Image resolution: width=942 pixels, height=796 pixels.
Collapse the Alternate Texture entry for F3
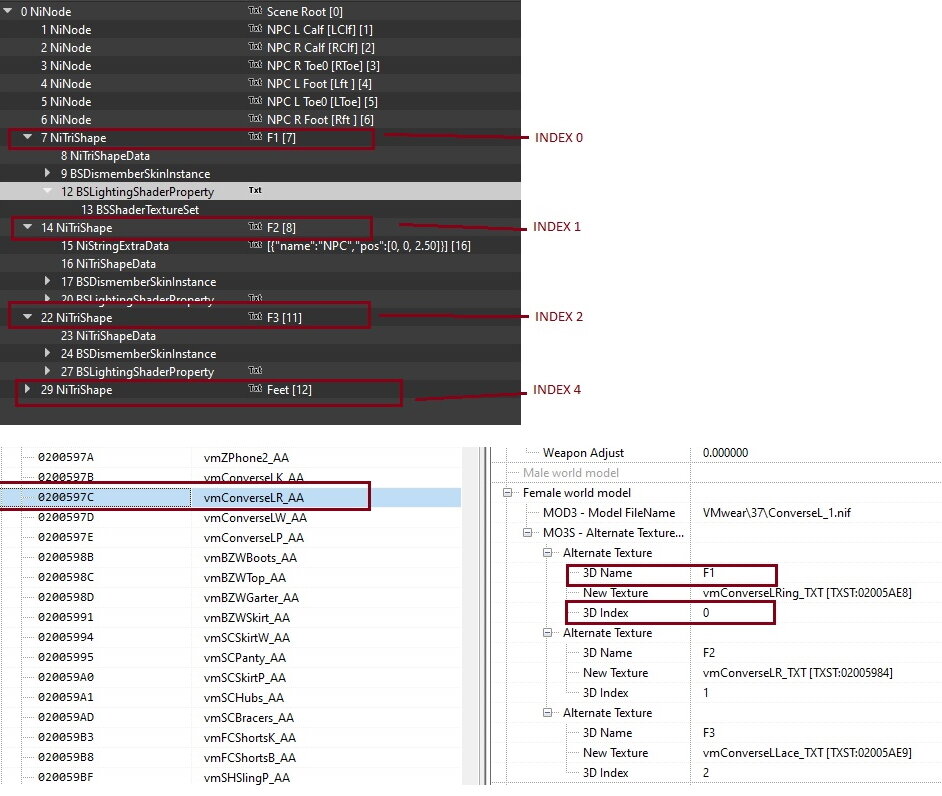547,712
